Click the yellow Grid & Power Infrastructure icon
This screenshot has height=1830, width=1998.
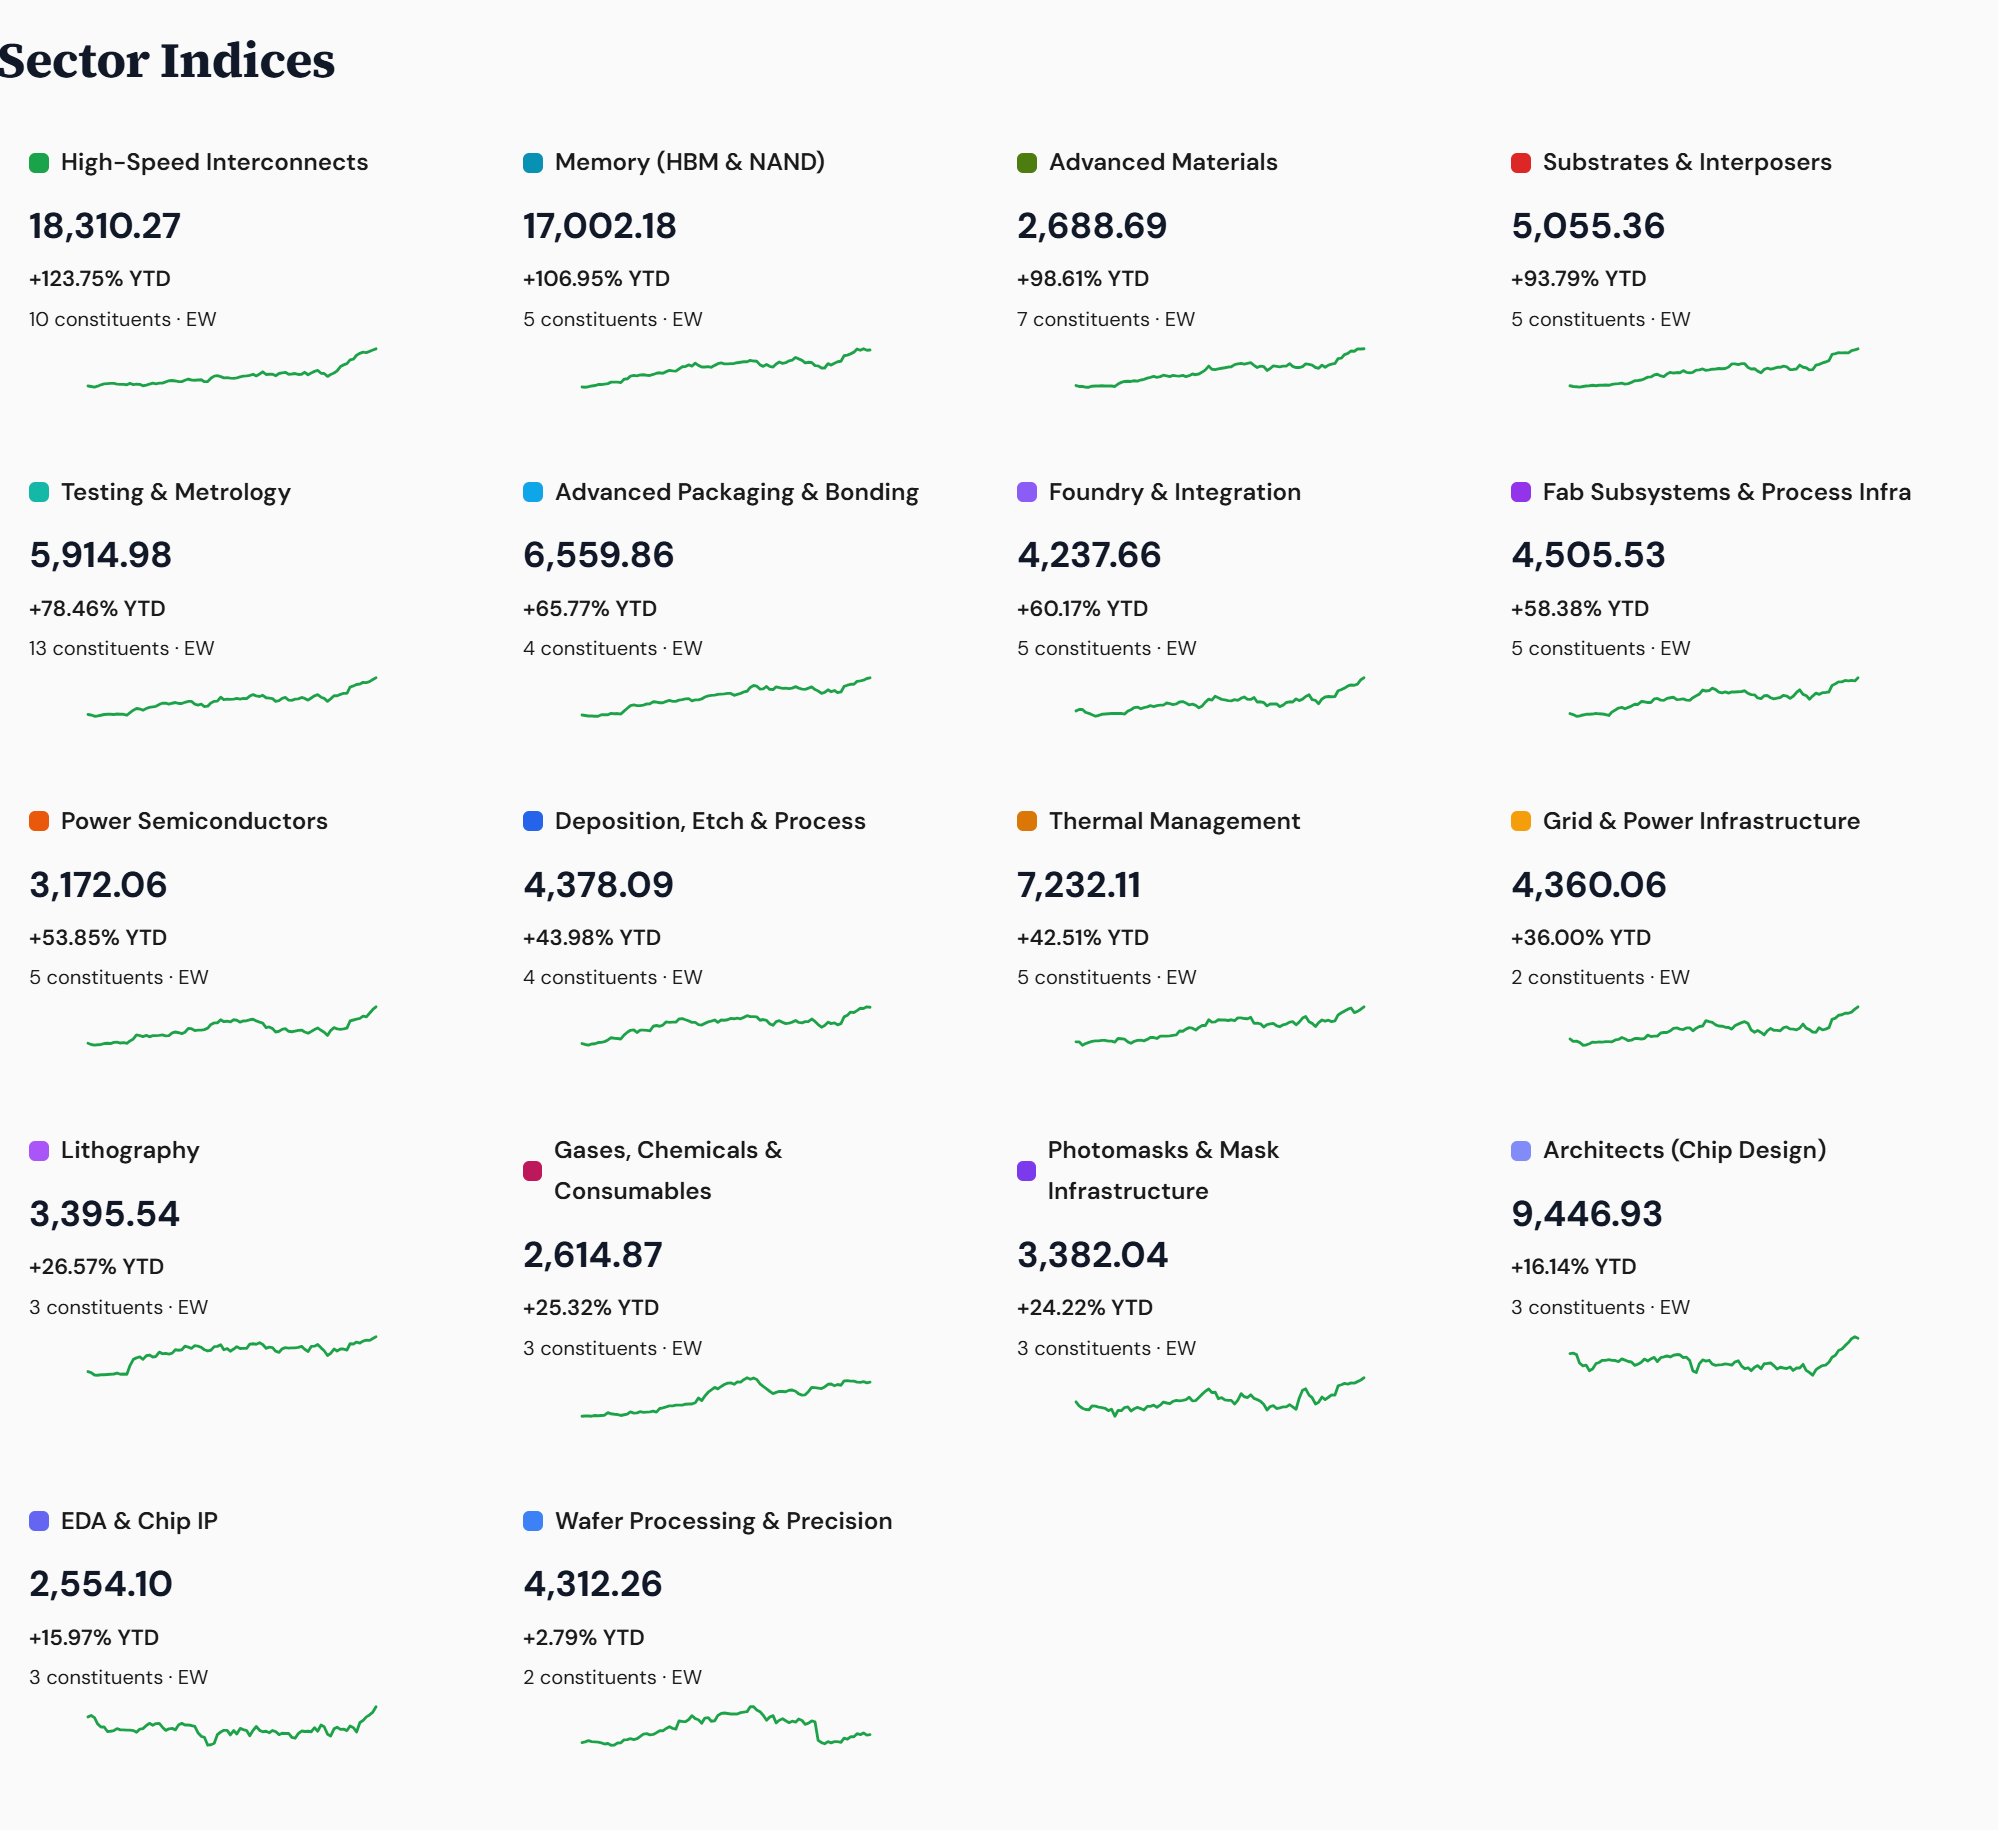click(1520, 820)
